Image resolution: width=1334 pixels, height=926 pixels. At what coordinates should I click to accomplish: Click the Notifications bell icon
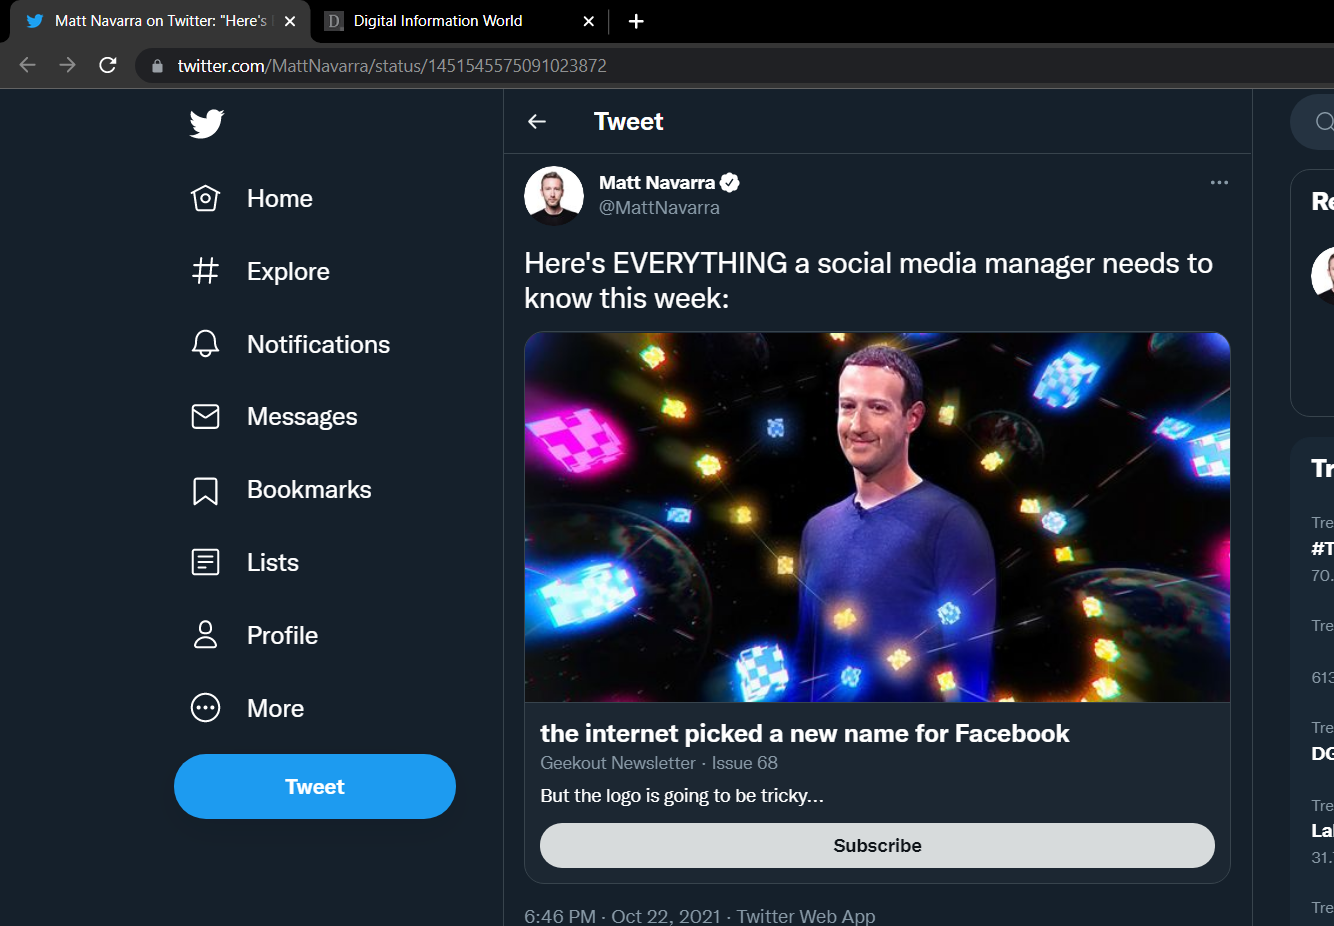pyautogui.click(x=205, y=344)
